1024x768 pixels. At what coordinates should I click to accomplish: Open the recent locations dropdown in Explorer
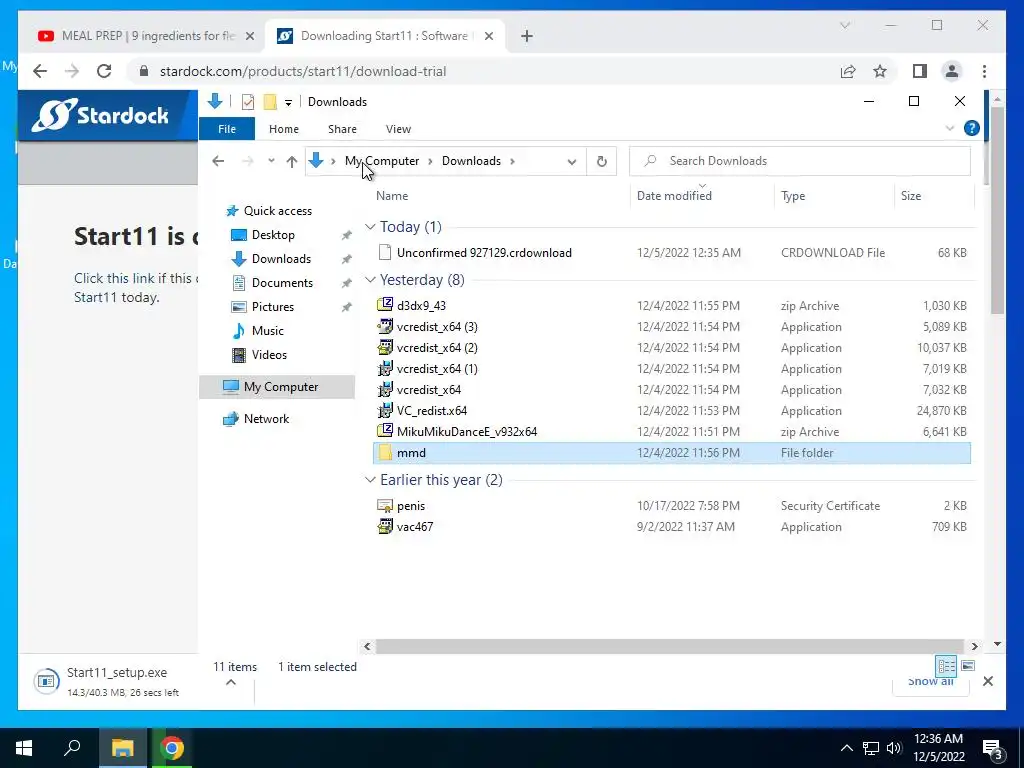pos(271,161)
